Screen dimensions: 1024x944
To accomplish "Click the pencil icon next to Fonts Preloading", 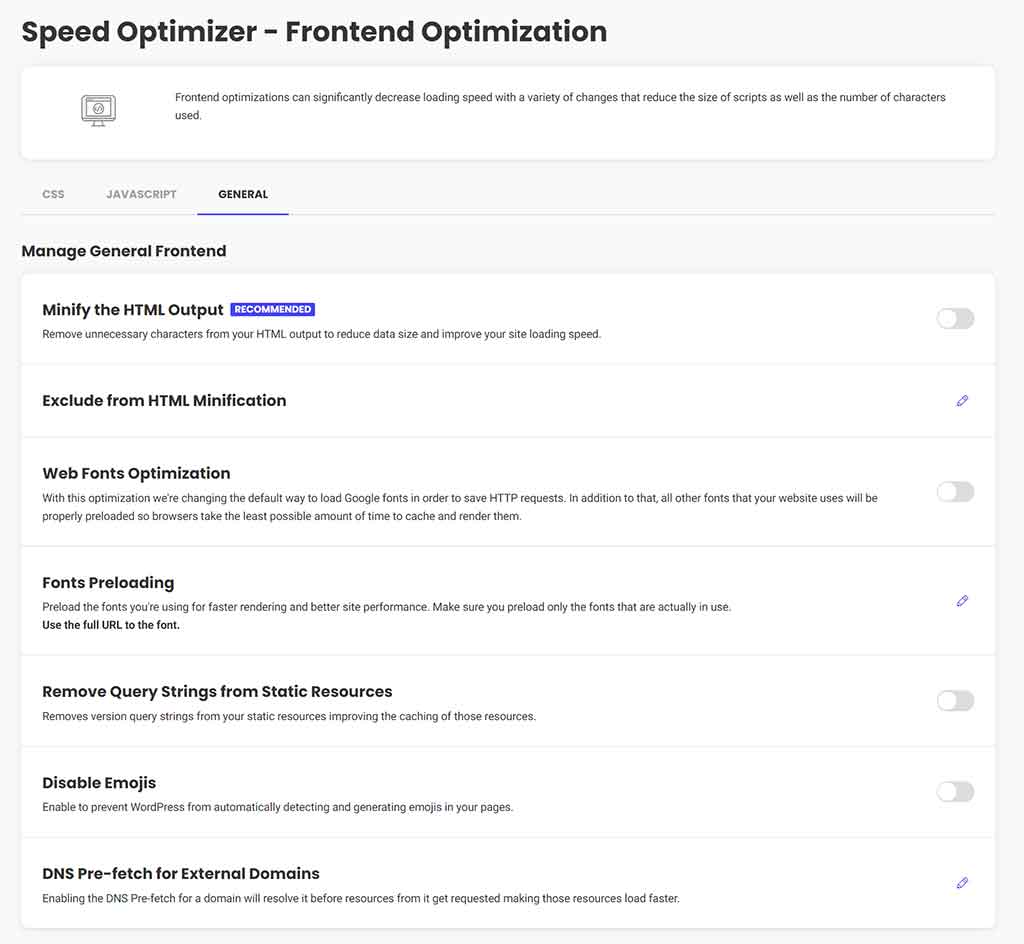I will click(x=962, y=601).
